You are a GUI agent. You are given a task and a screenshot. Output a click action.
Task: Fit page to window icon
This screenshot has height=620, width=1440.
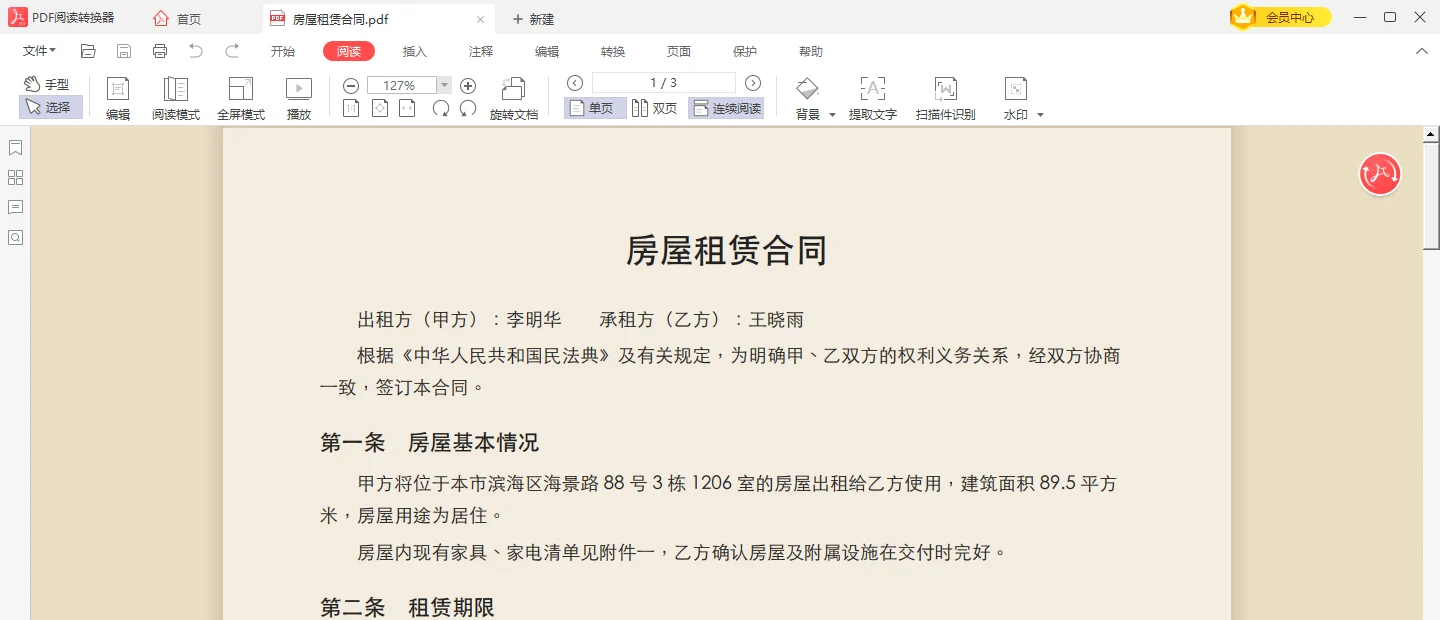click(380, 109)
